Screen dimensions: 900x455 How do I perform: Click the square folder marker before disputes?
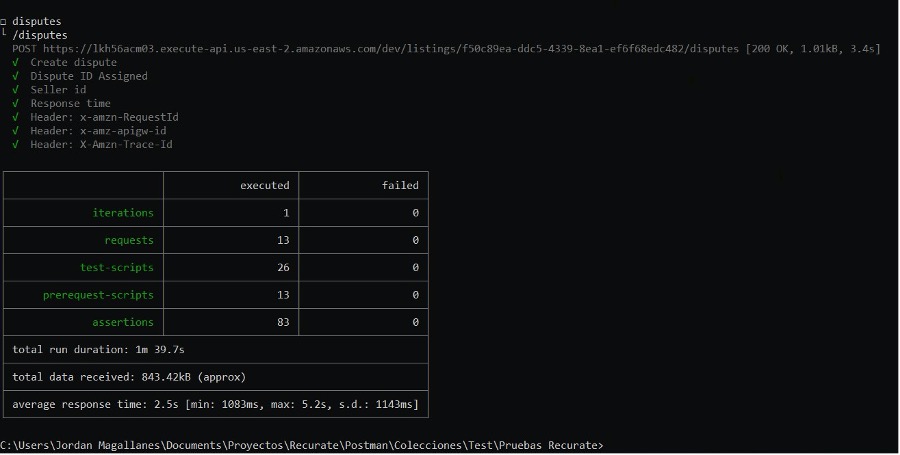tap(3, 22)
